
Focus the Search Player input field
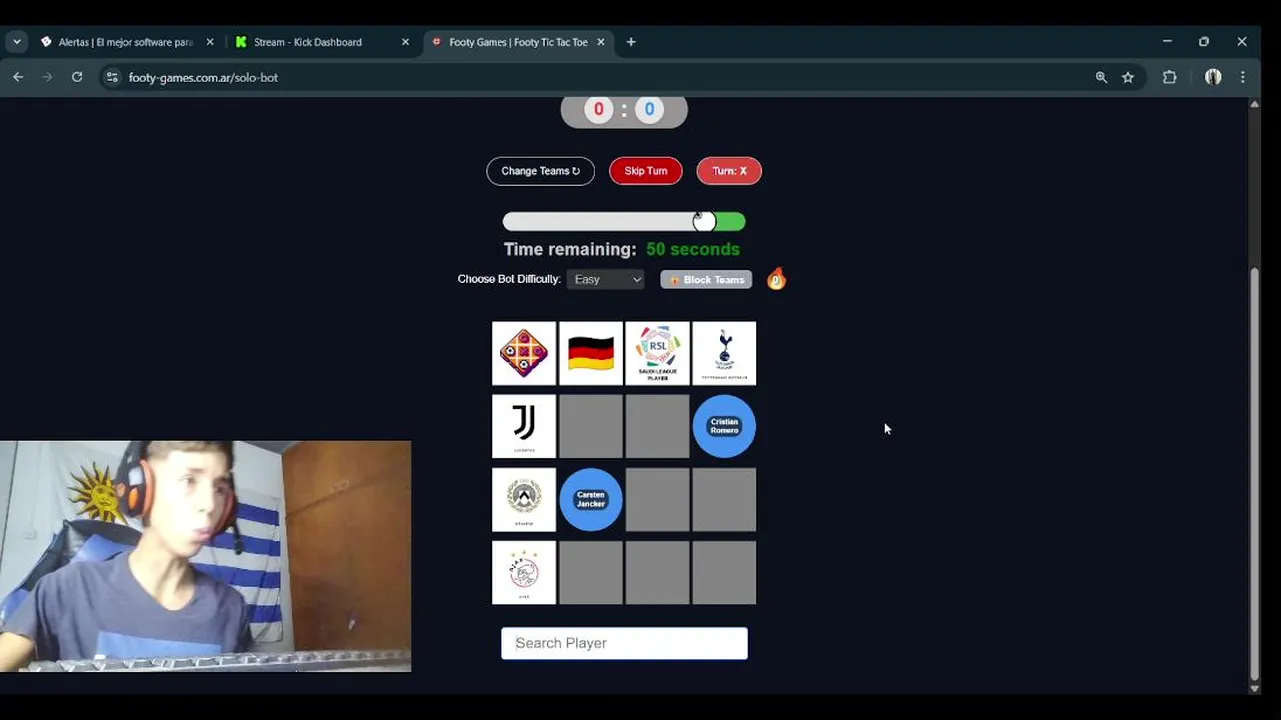click(x=624, y=643)
